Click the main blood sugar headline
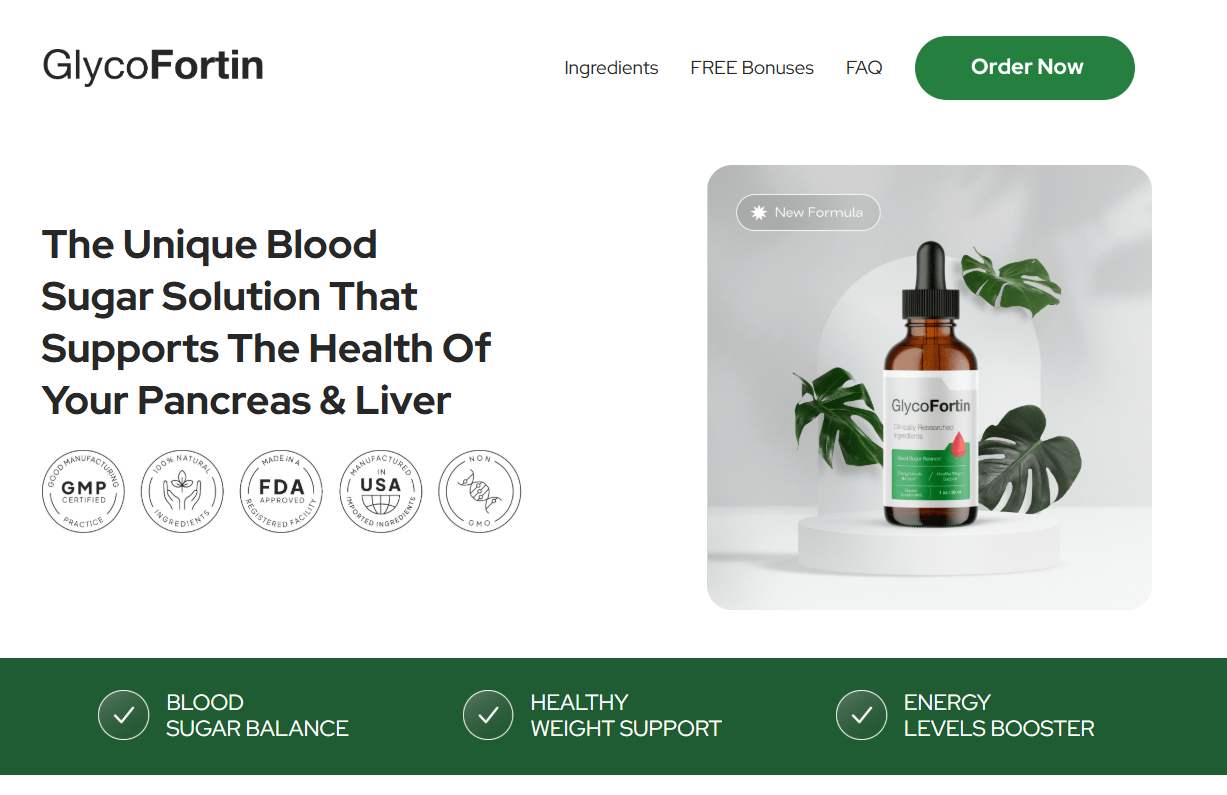This screenshot has width=1227, height=795. (x=266, y=323)
